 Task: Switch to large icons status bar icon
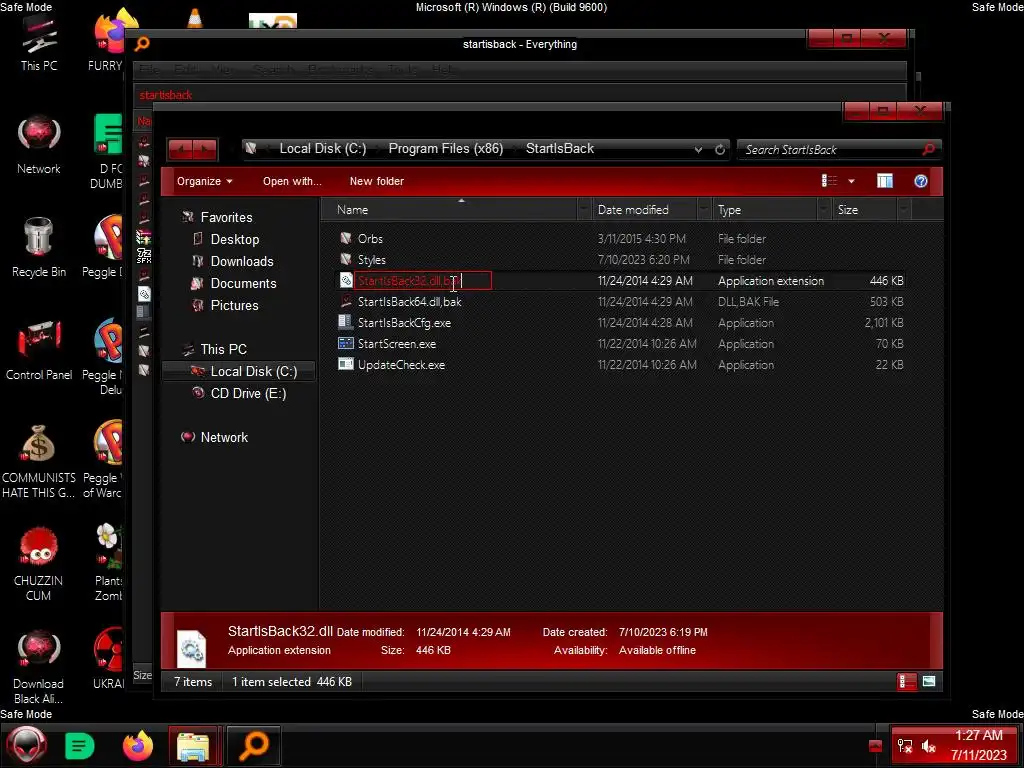tap(929, 682)
